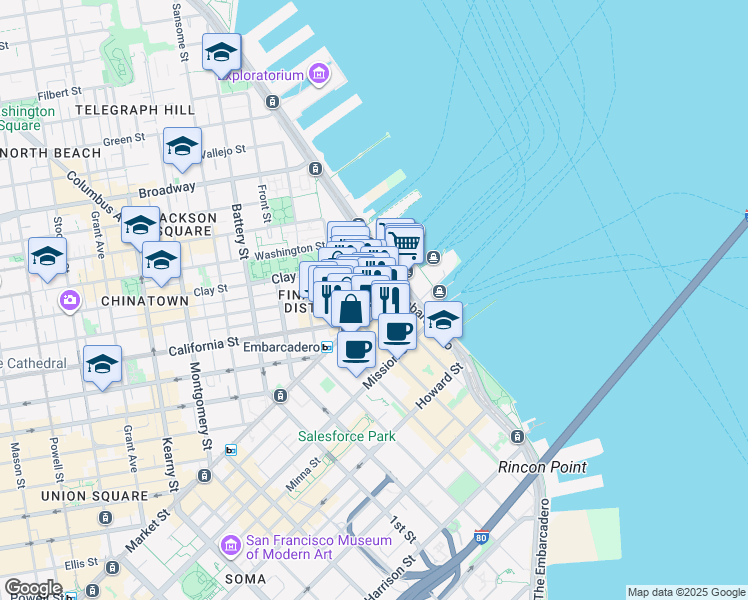Click the Exploratorium place label
The width and height of the screenshot is (748, 600).
tap(263, 75)
